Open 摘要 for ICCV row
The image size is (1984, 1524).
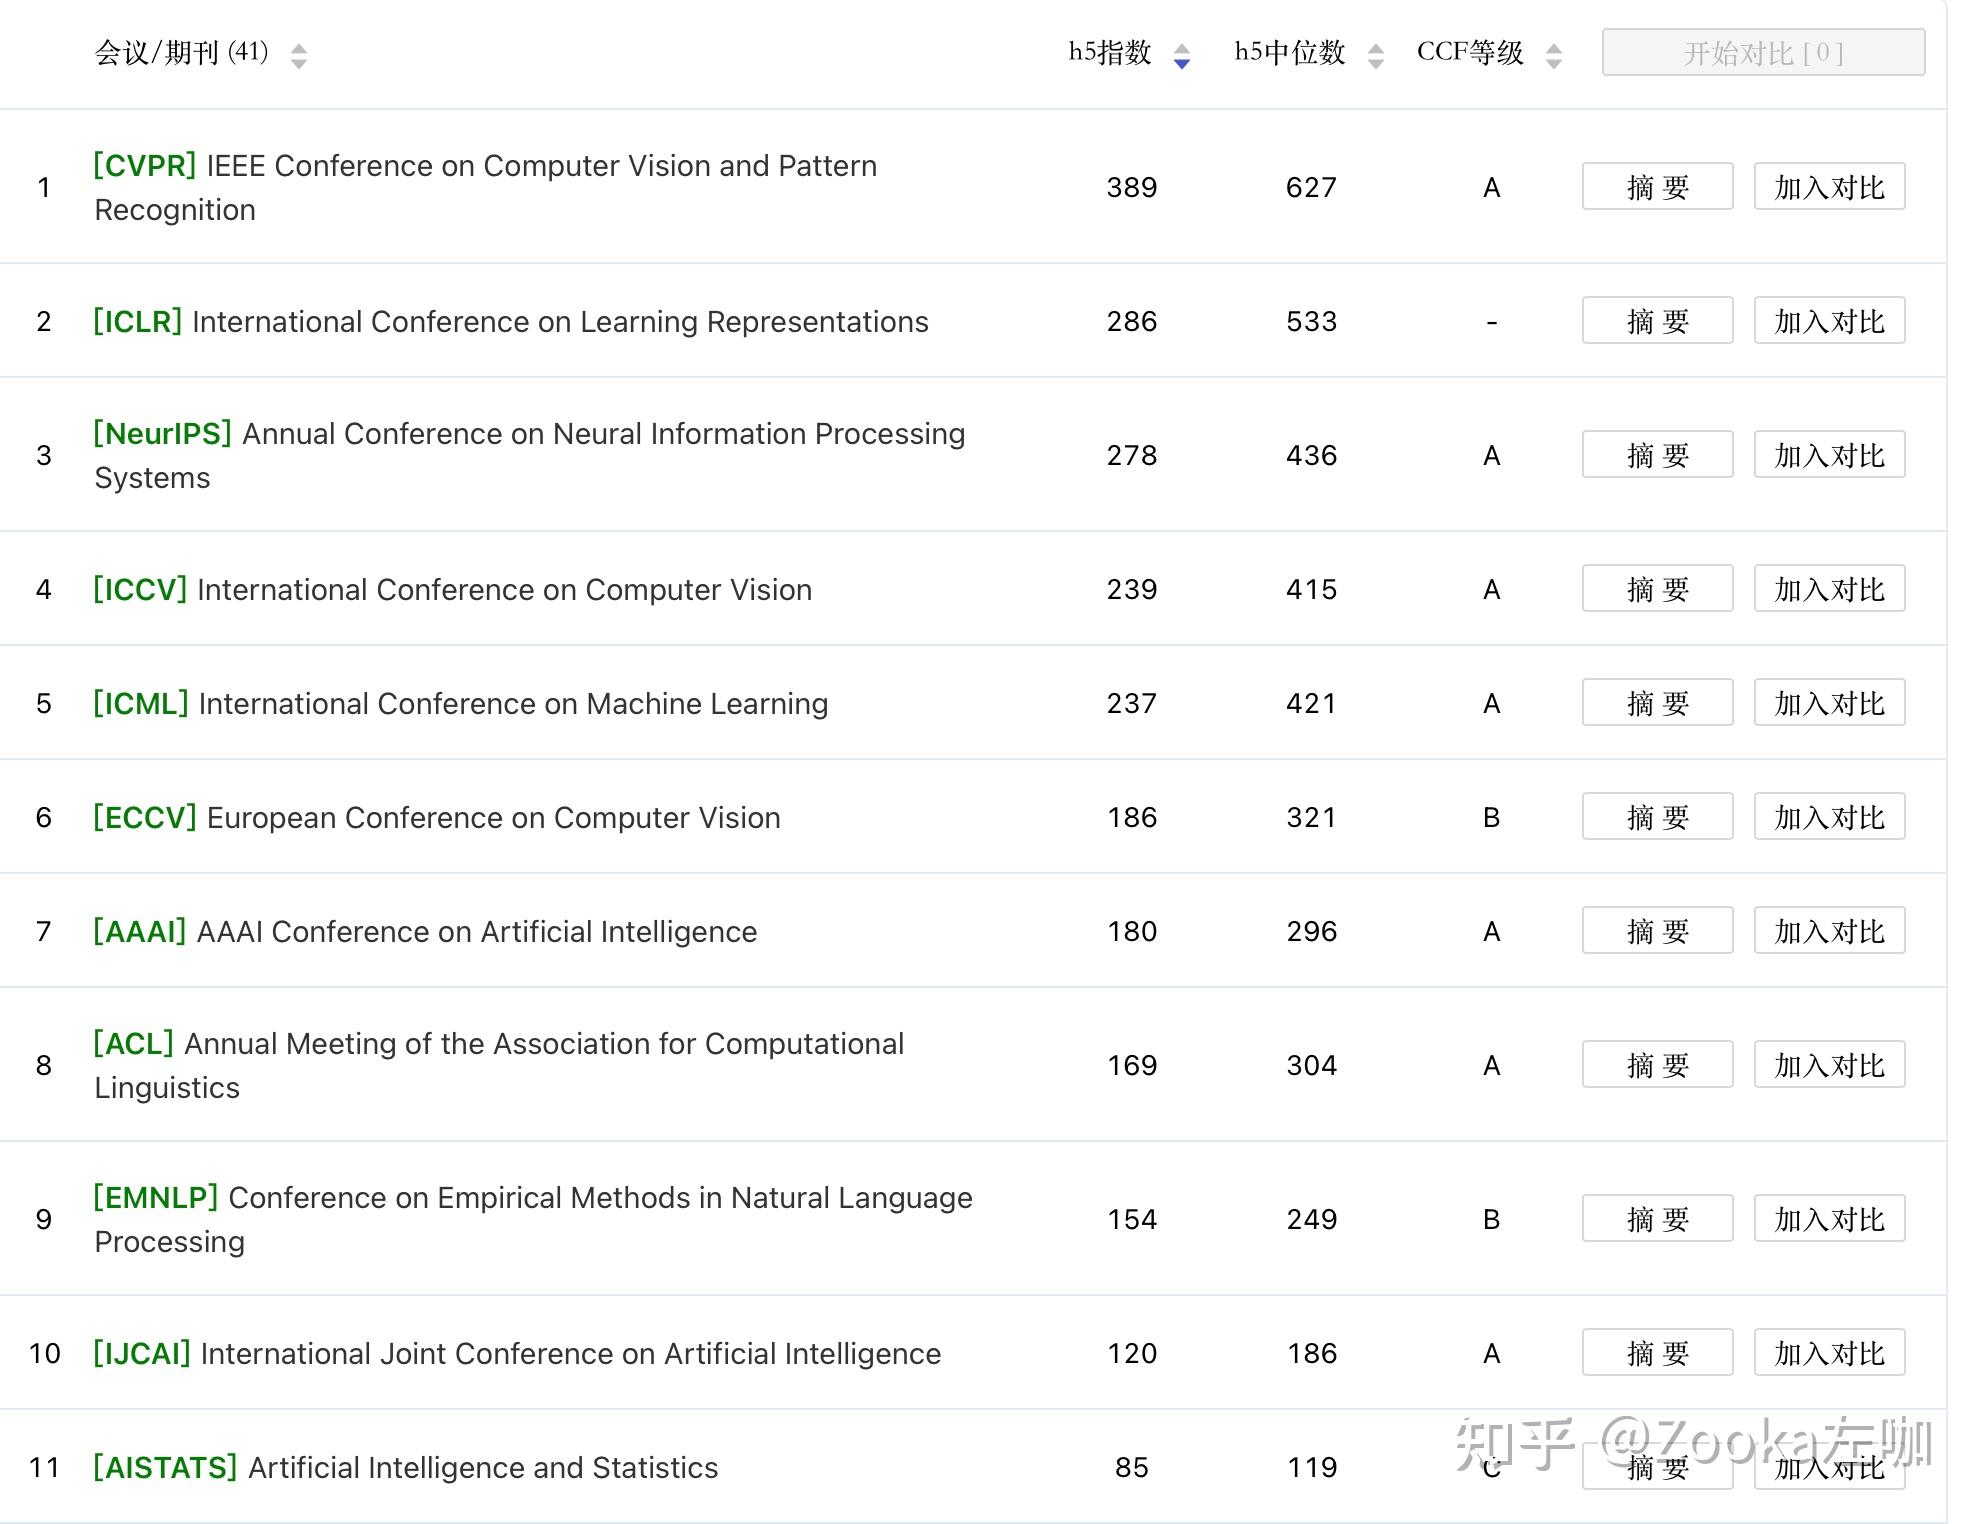tap(1658, 589)
